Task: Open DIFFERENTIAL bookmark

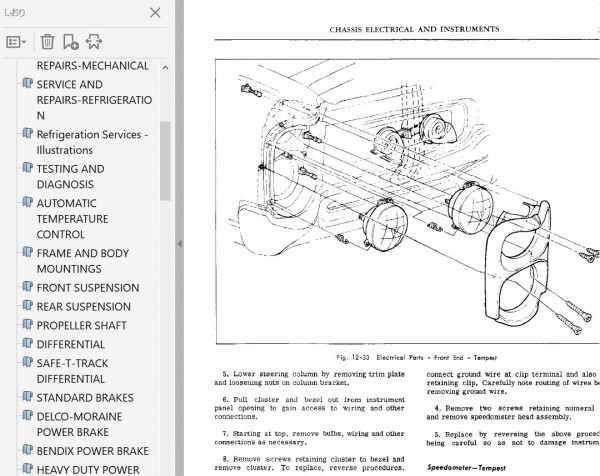Action: (x=70, y=344)
